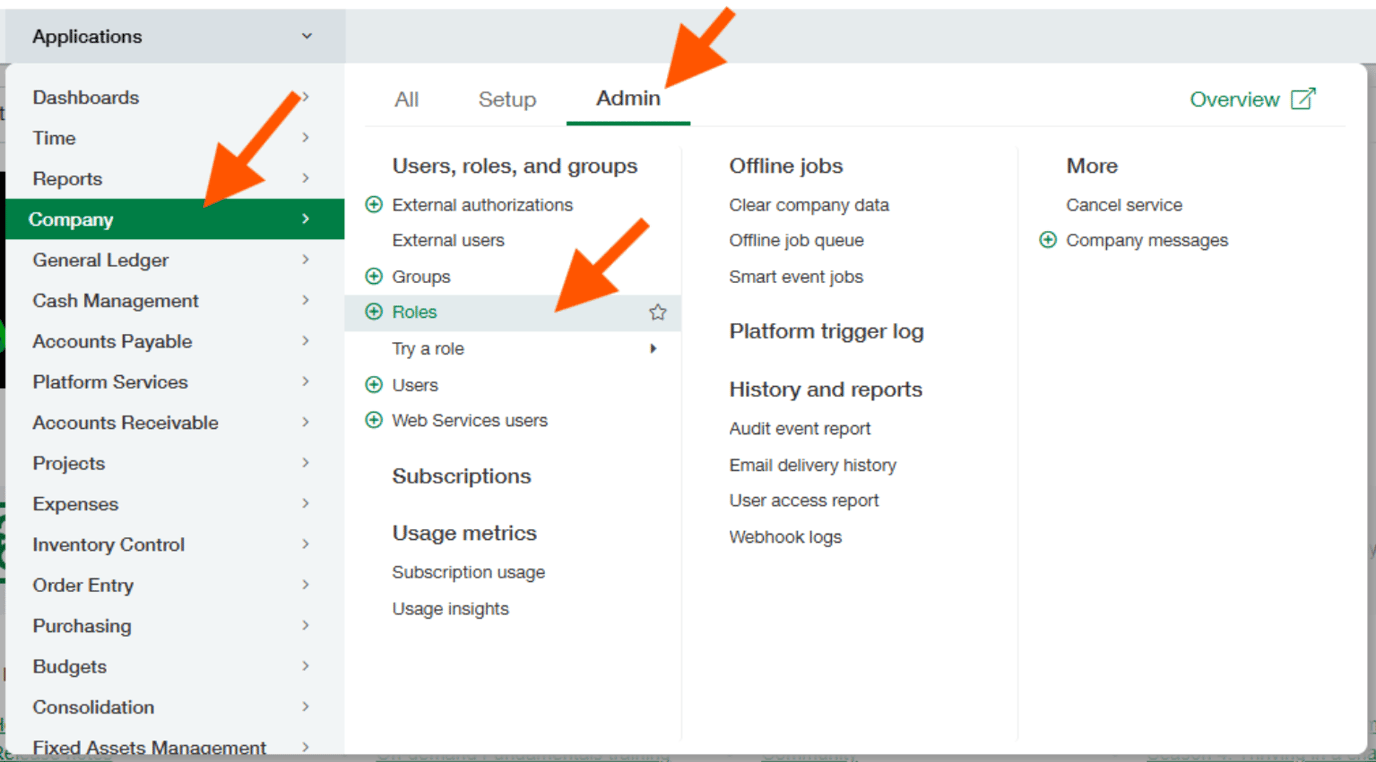Select the highlighted Roles entry
The width and height of the screenshot is (1376, 762).
point(414,311)
